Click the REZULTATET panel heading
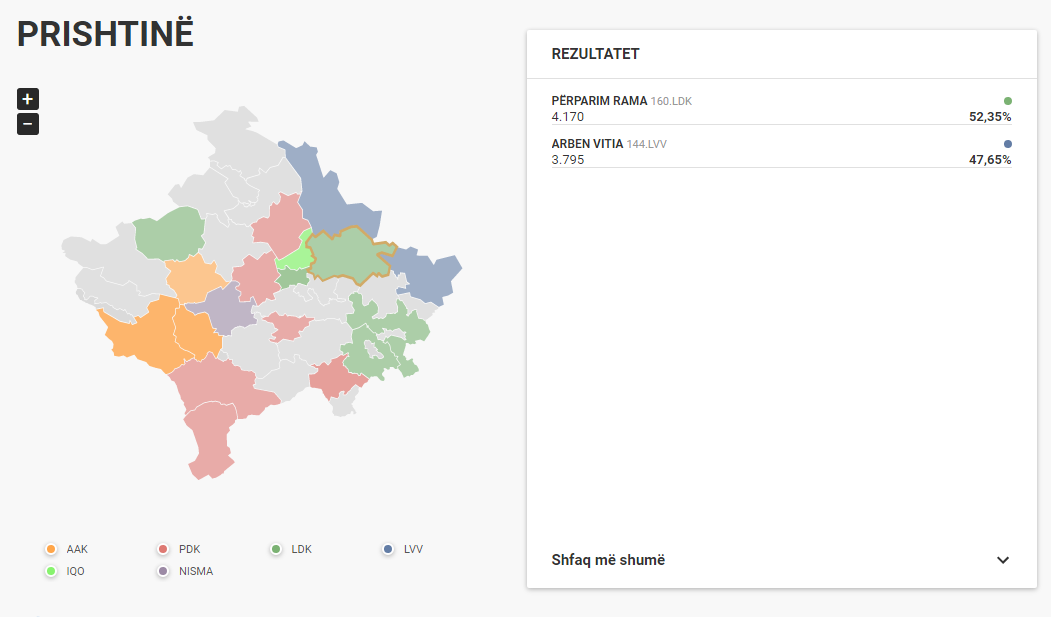Screen dimensions: 1051x617 (595, 54)
